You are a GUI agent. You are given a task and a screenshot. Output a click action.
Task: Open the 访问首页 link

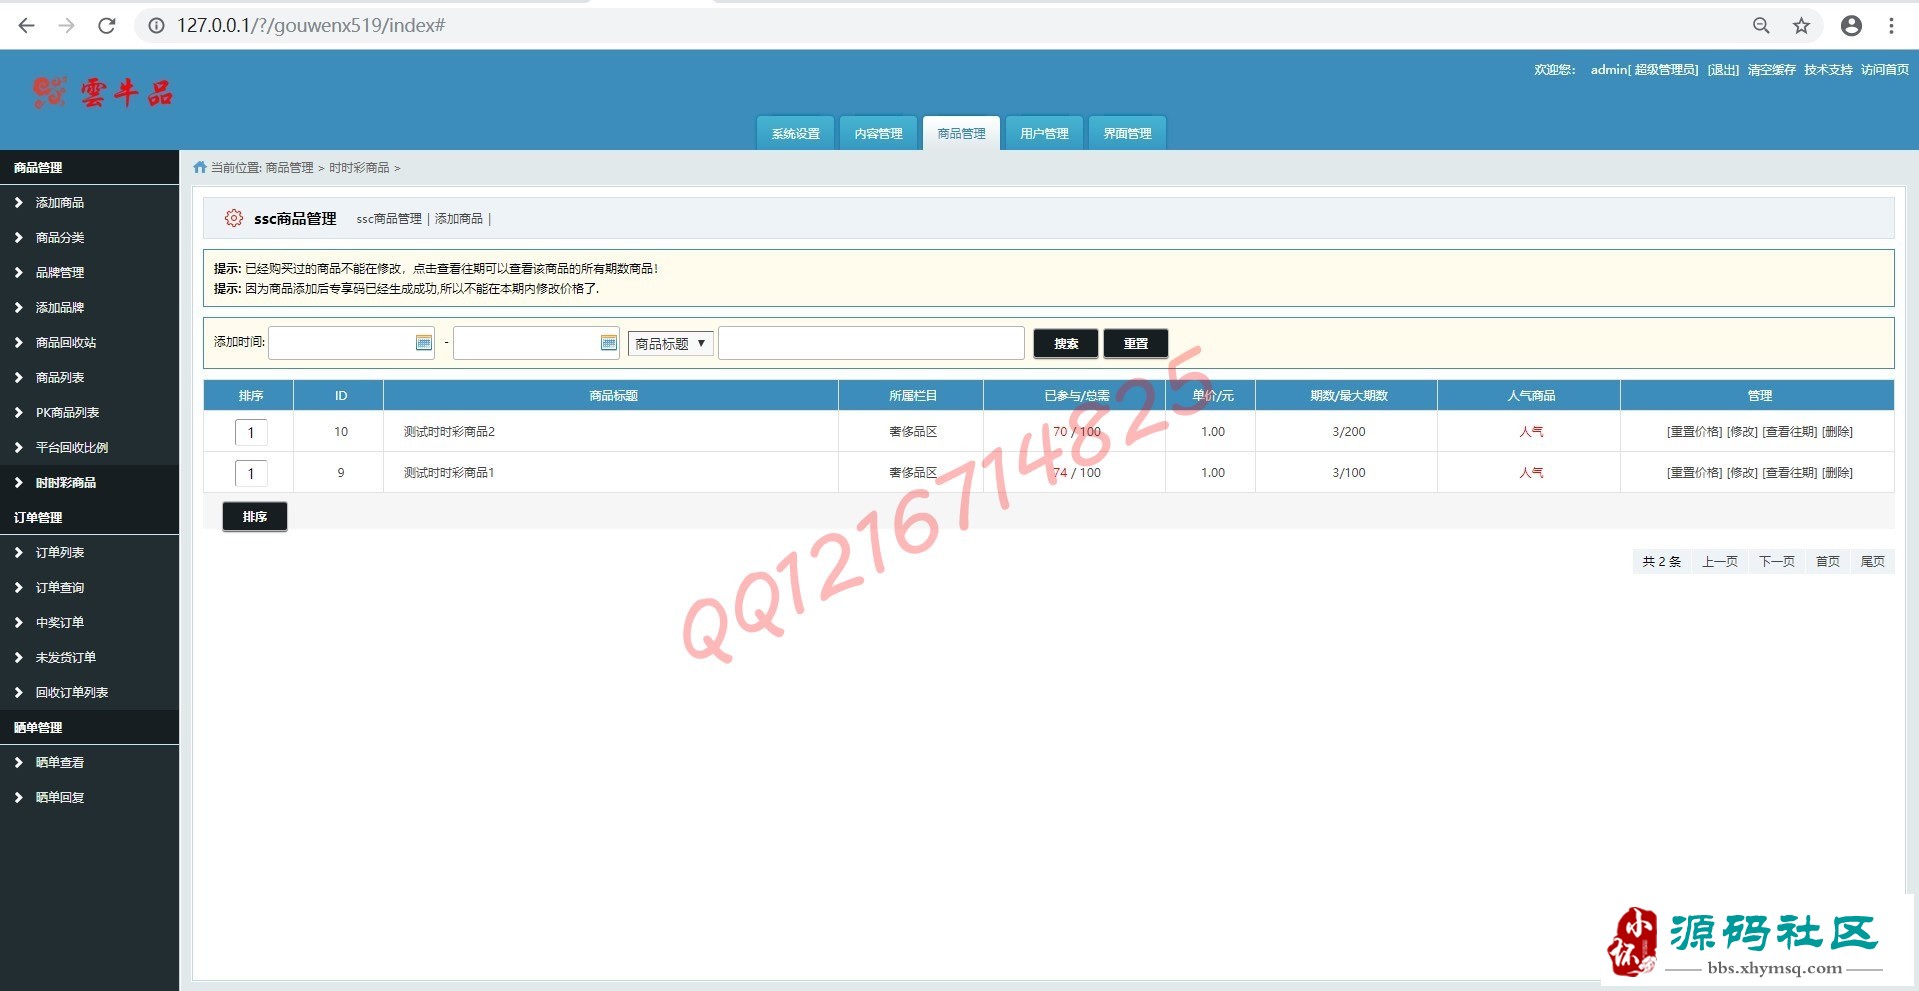pyautogui.click(x=1885, y=69)
